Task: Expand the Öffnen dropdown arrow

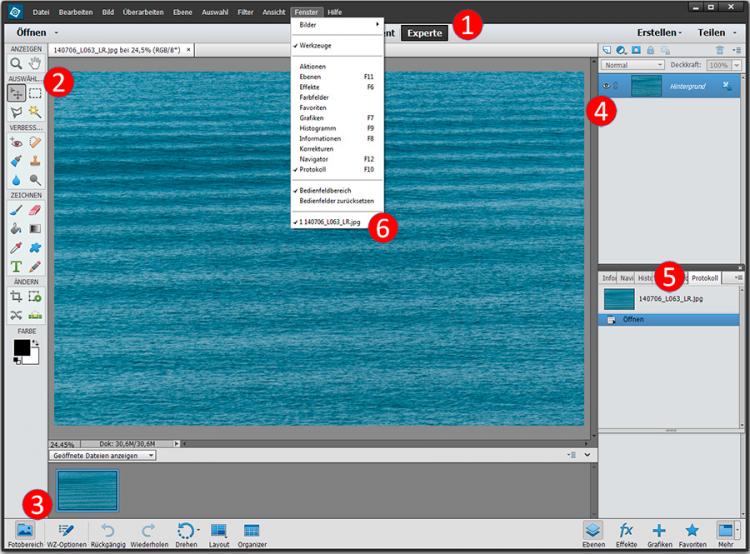Action: tap(57, 33)
